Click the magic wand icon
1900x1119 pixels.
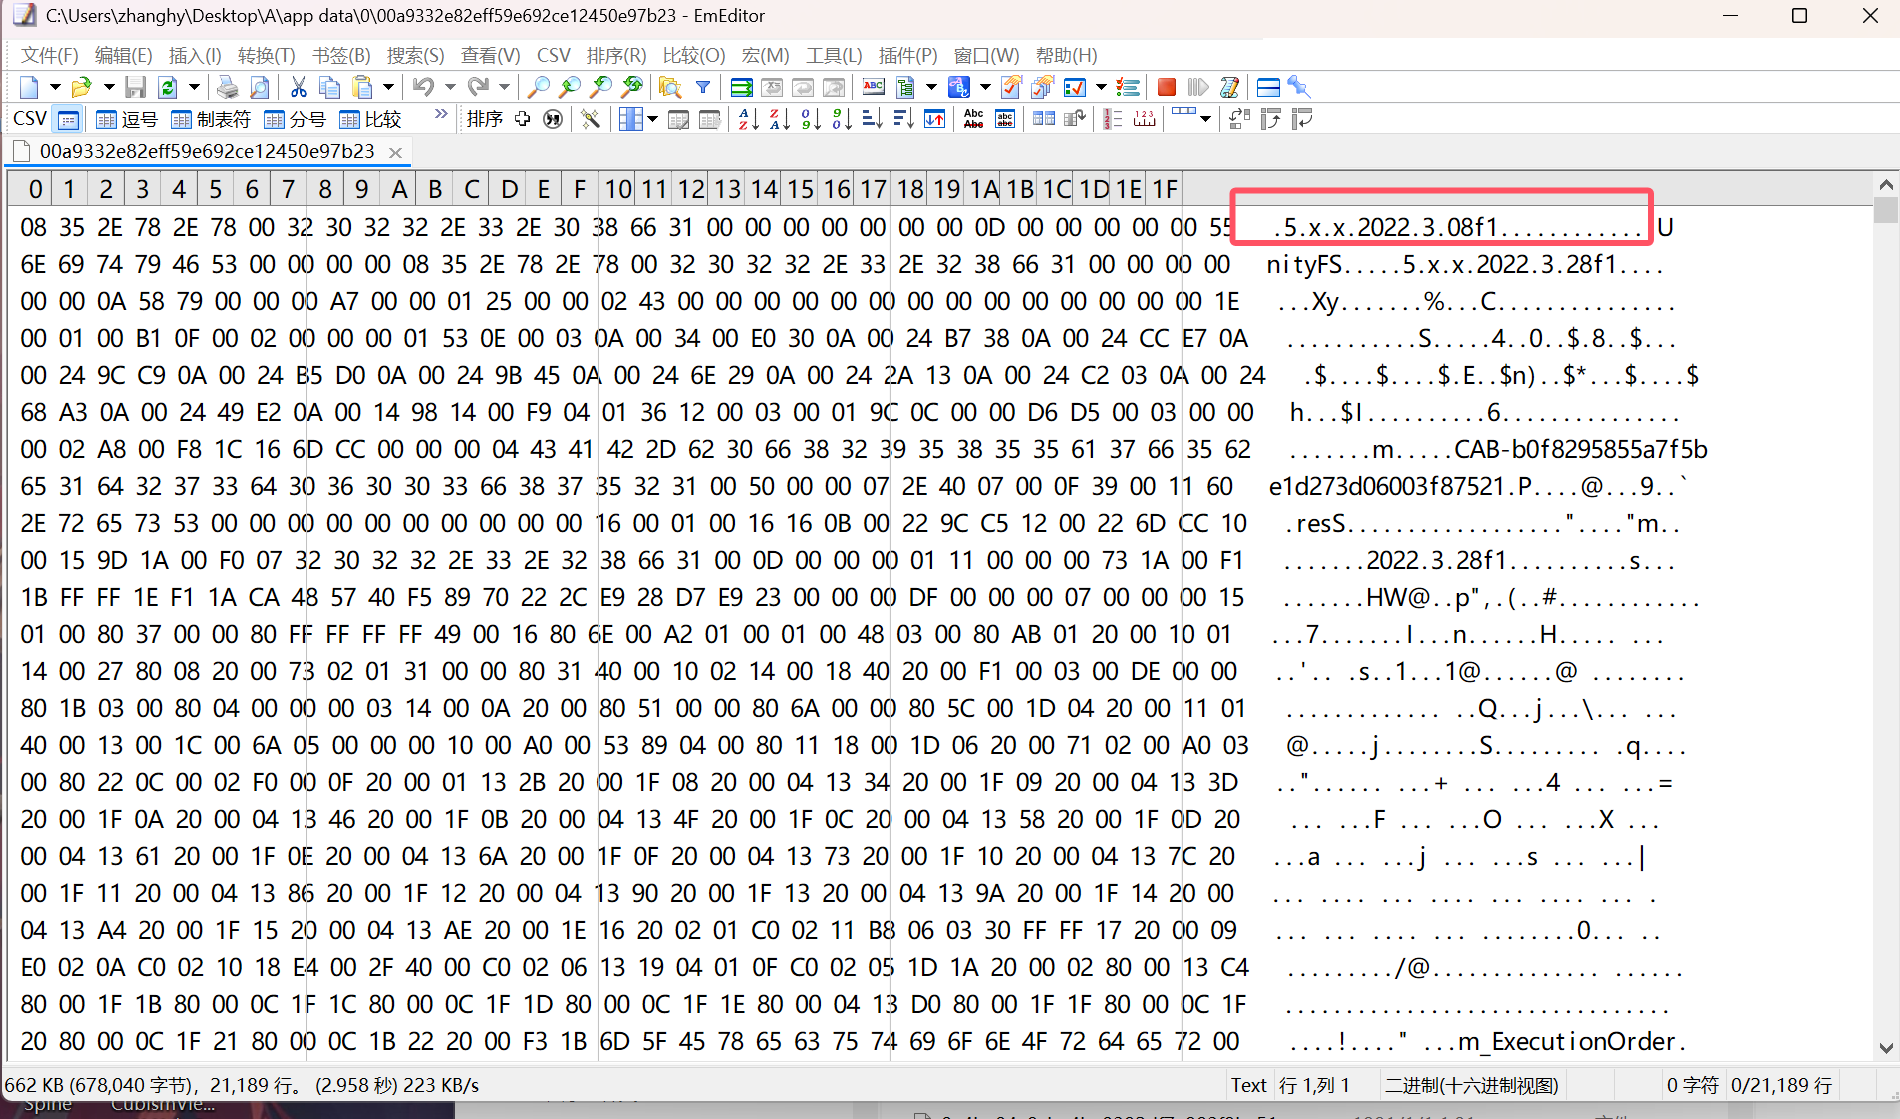[x=590, y=119]
